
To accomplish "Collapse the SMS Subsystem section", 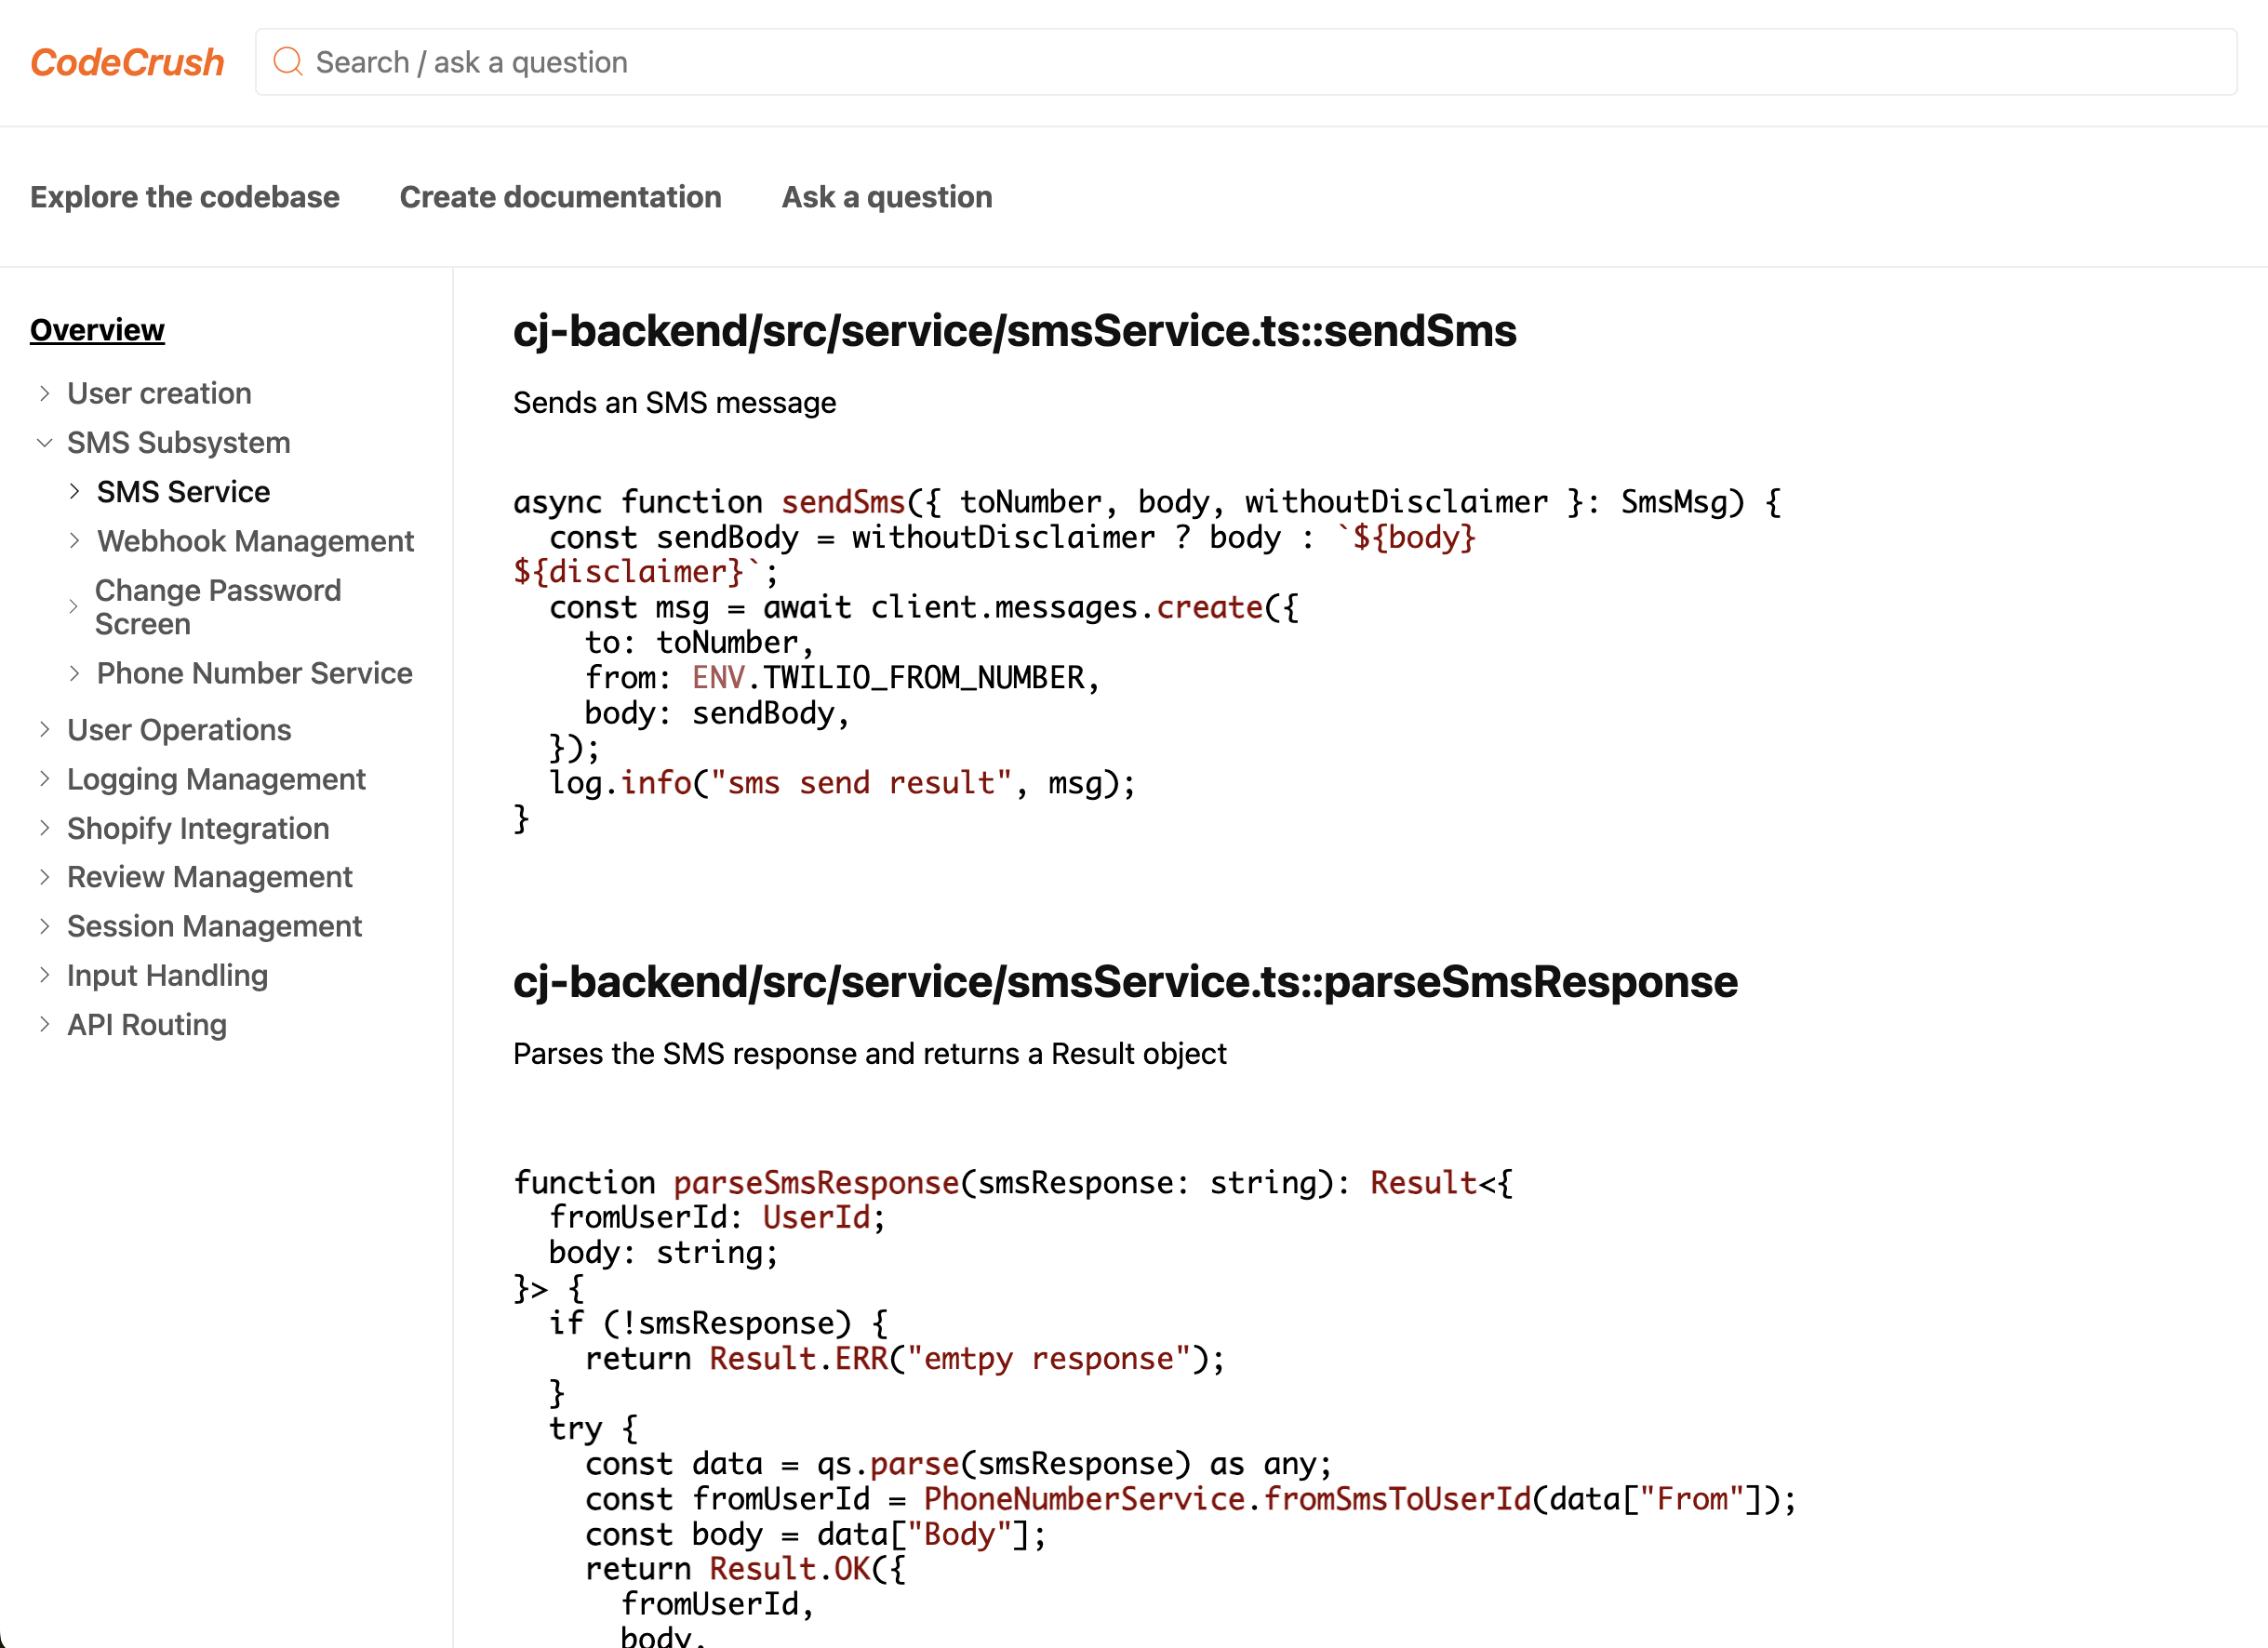I will pos(44,442).
